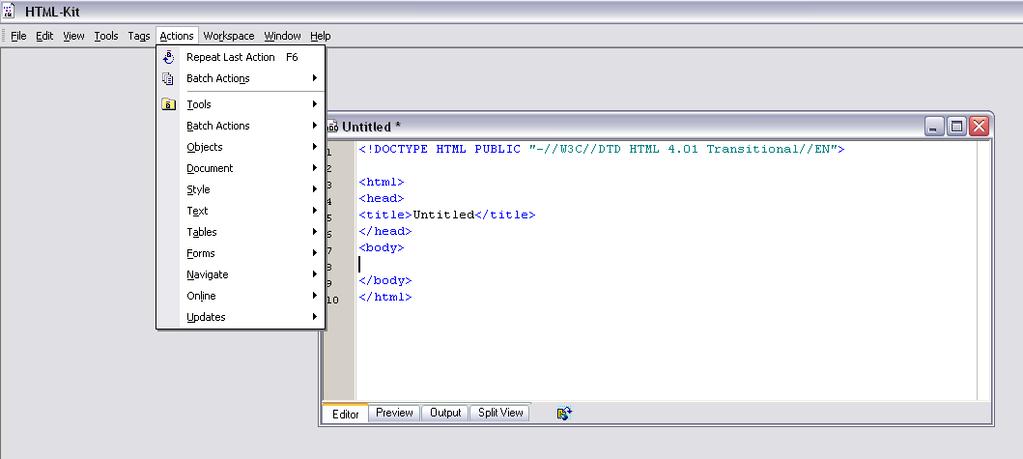The height and width of the screenshot is (459, 1023).
Task: Open the Window menu
Action: point(282,36)
